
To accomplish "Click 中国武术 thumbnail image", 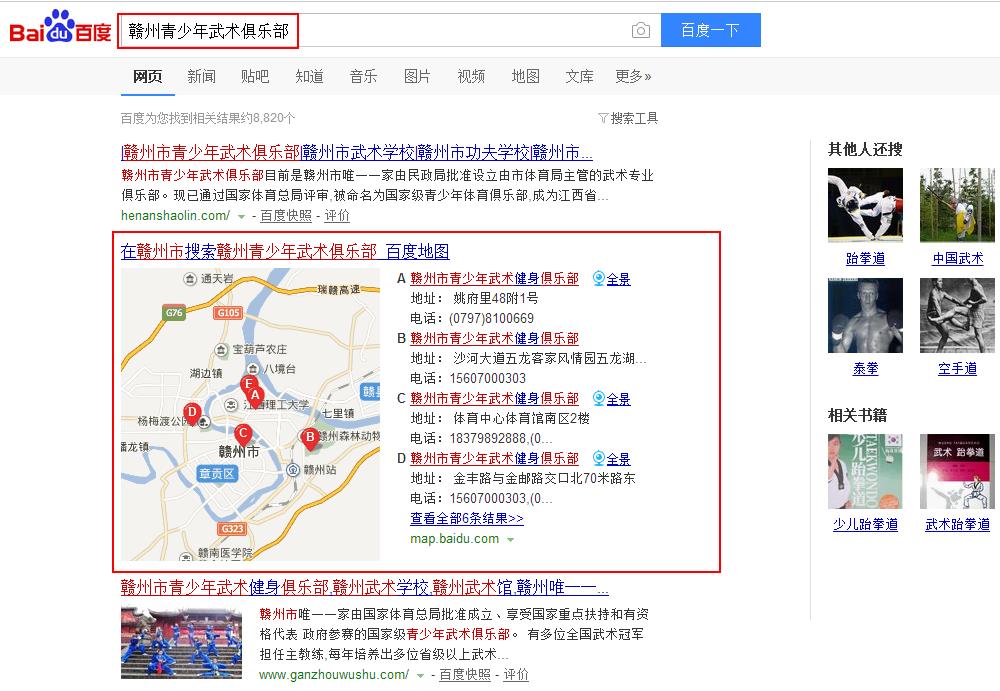I will click(957, 205).
